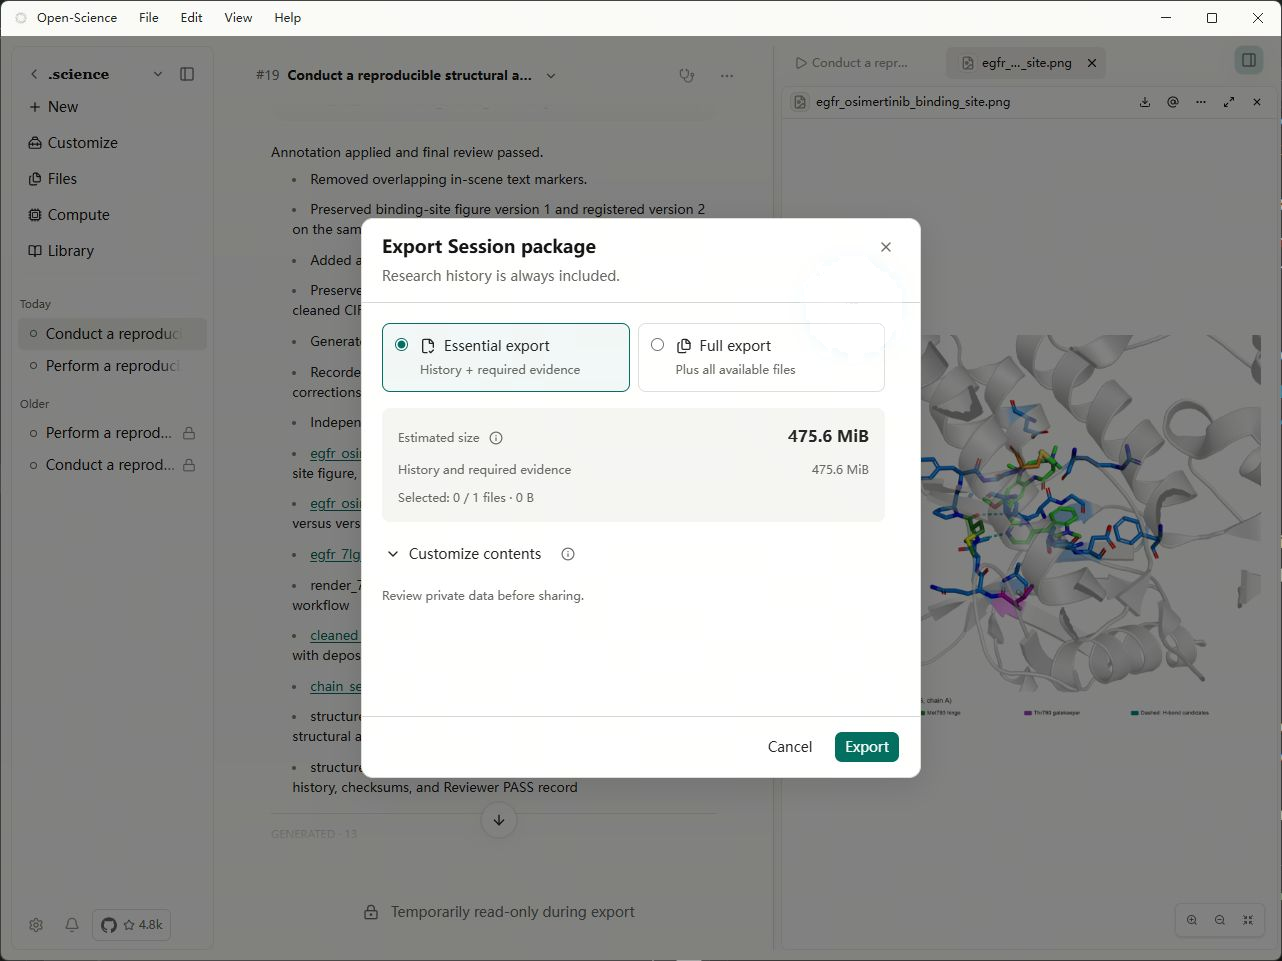Click the stethoscope icon in the session header

coord(687,75)
